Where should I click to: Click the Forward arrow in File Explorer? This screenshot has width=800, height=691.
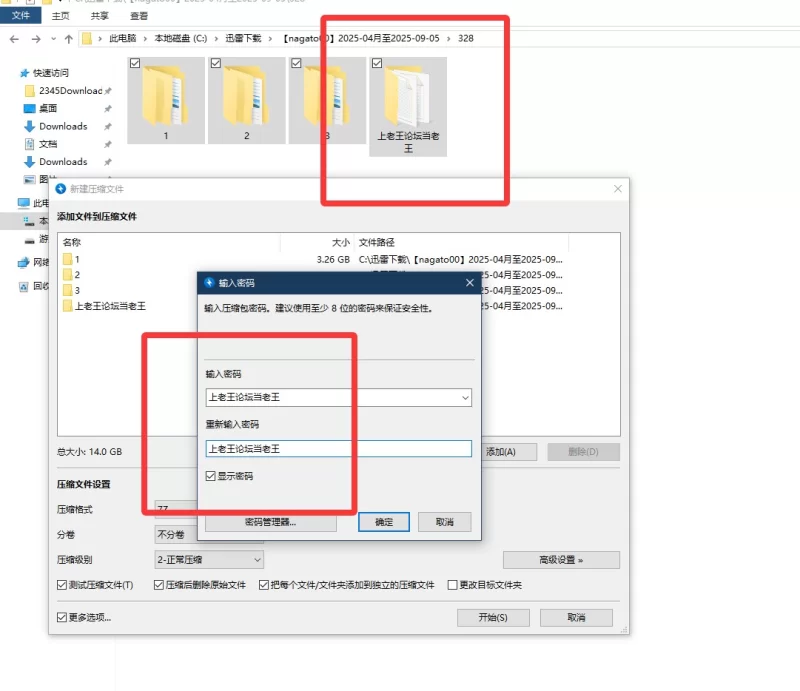(x=36, y=39)
